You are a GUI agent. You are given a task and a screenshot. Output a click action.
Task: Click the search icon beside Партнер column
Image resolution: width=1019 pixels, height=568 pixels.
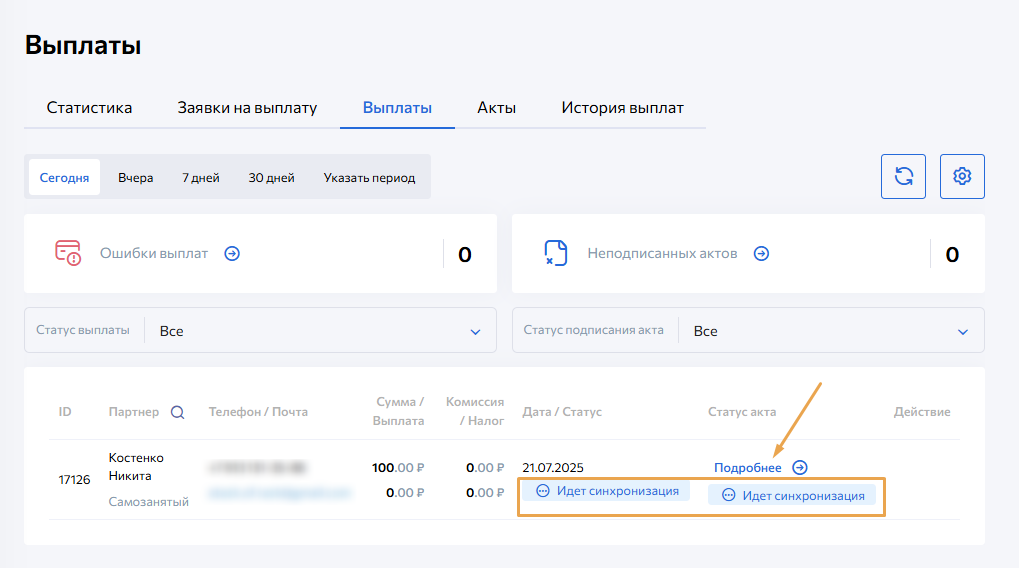[177, 412]
